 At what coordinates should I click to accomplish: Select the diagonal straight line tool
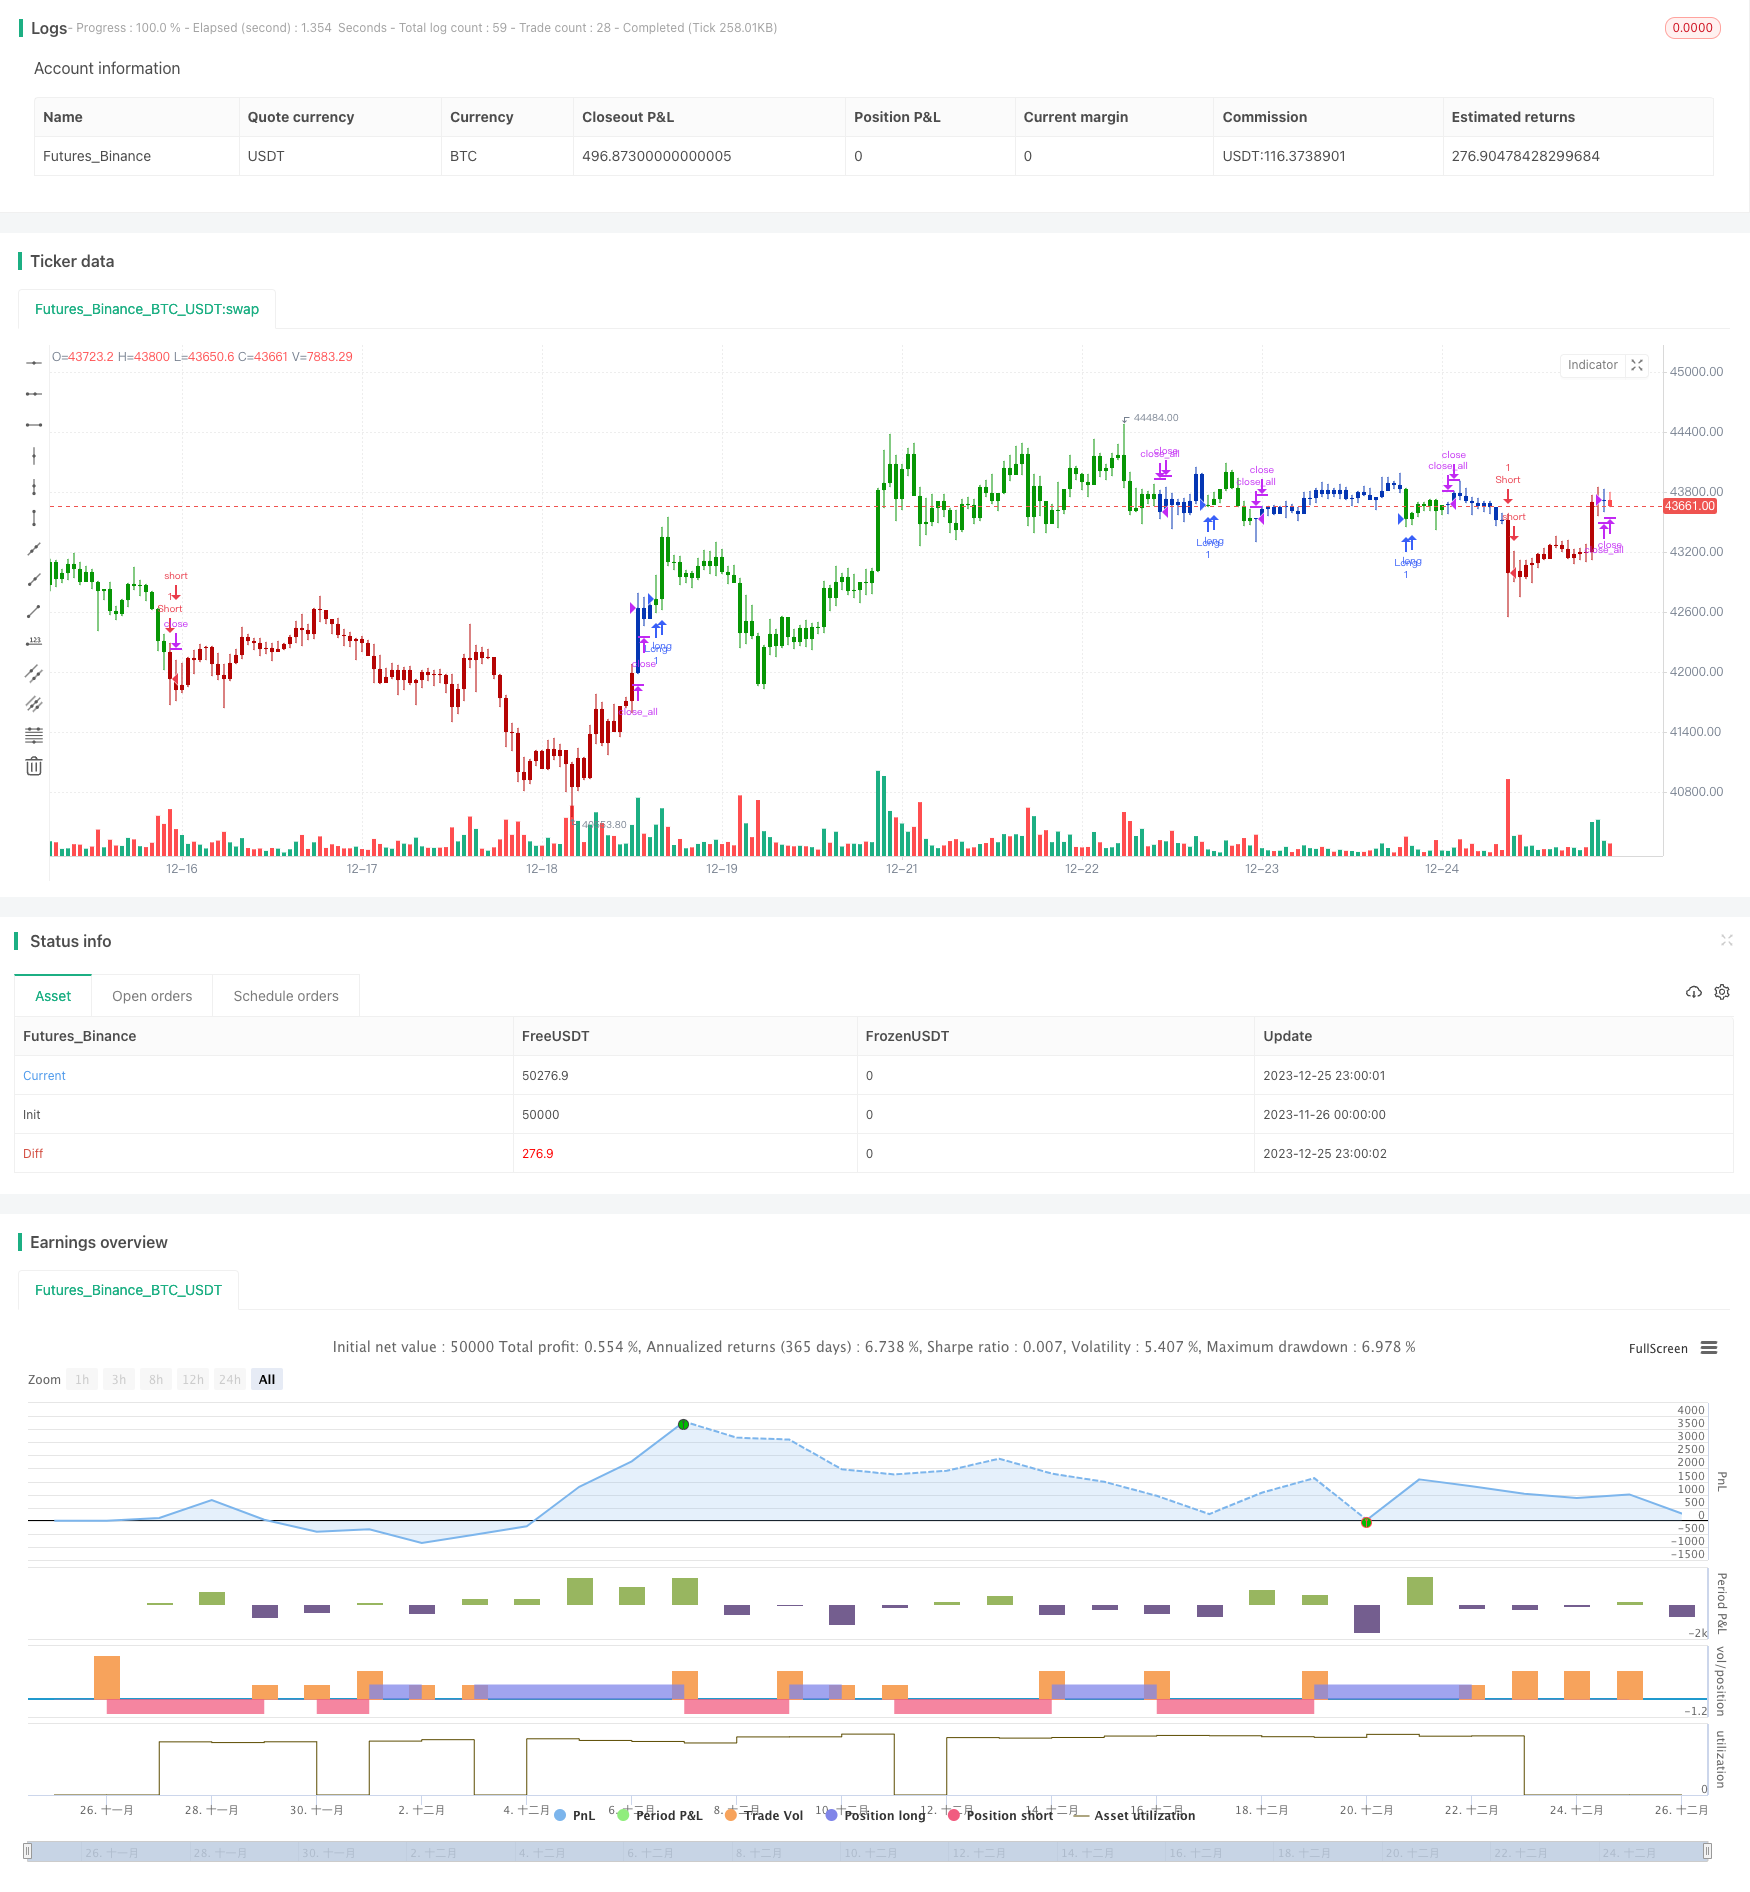coord(34,549)
